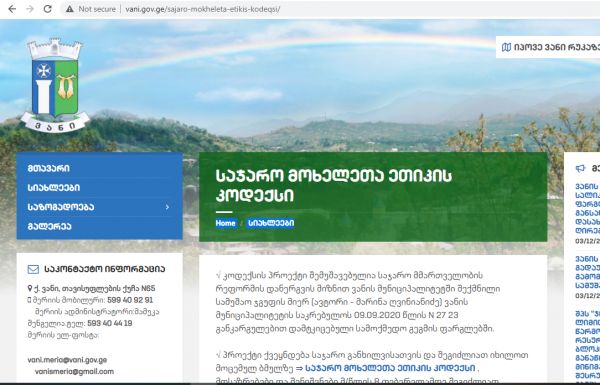Screen dimensions: 600x385
Task: Click the vani.meria@vani.gov.ge email address
Action: pos(67,360)
